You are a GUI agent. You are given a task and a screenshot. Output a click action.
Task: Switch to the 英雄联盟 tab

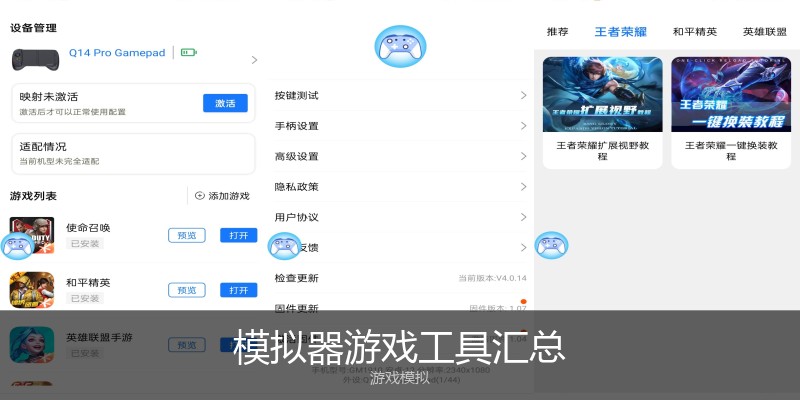pyautogui.click(x=765, y=32)
